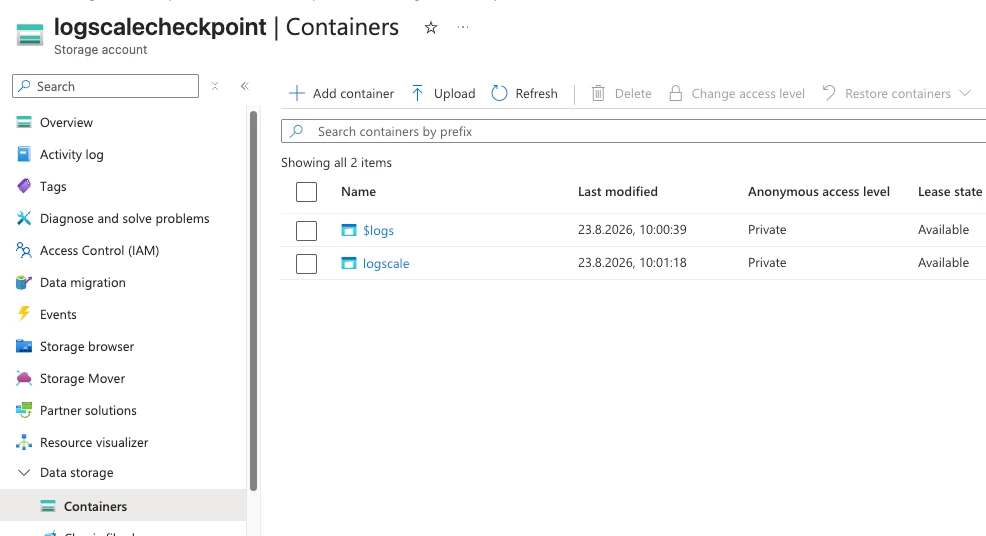Viewport: 986px width, 536px height.
Task: Click the logscale container icon
Action: tap(348, 263)
